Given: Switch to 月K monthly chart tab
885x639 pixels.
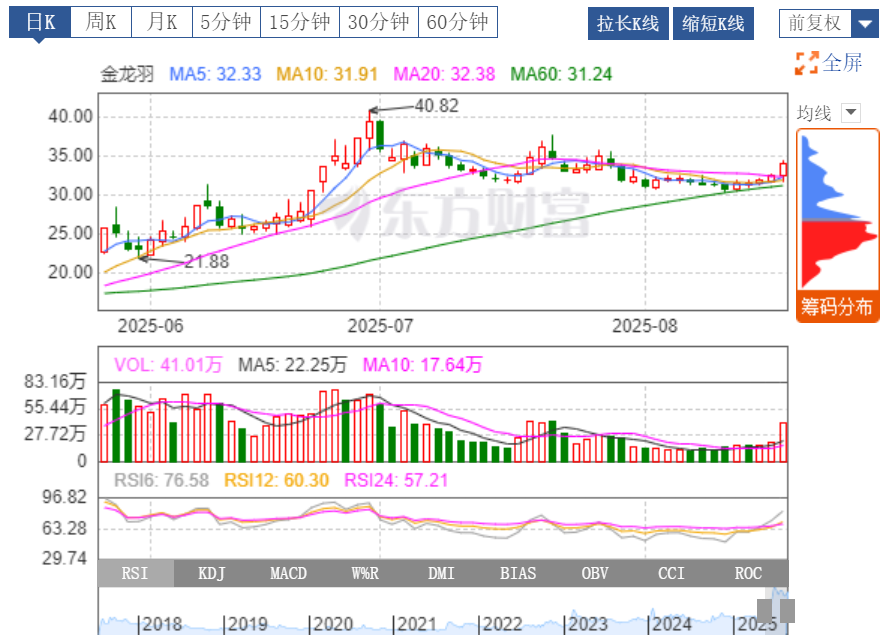Looking at the screenshot, I should coord(162,23).
